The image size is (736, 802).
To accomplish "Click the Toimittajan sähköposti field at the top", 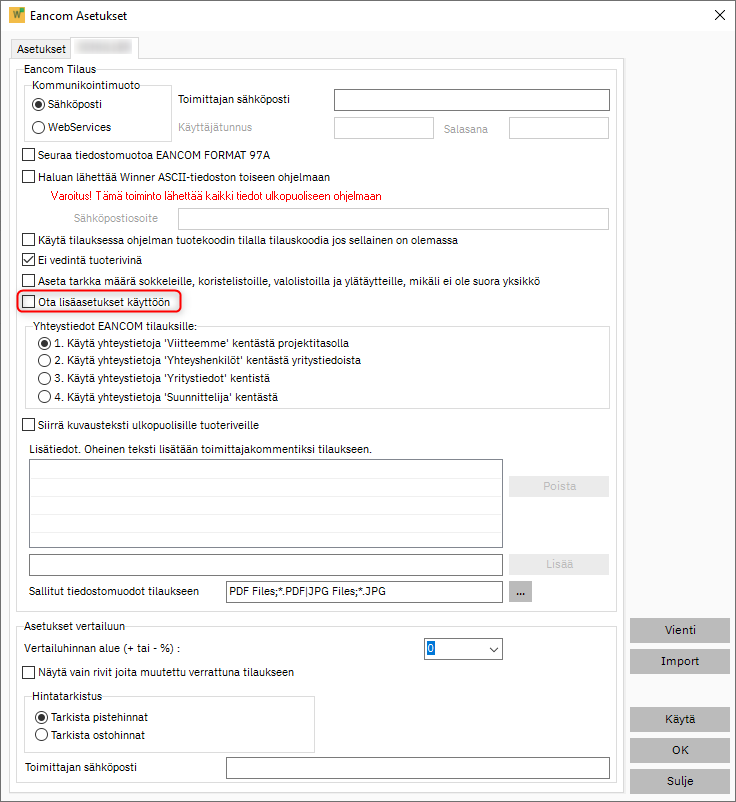I will tap(471, 100).
